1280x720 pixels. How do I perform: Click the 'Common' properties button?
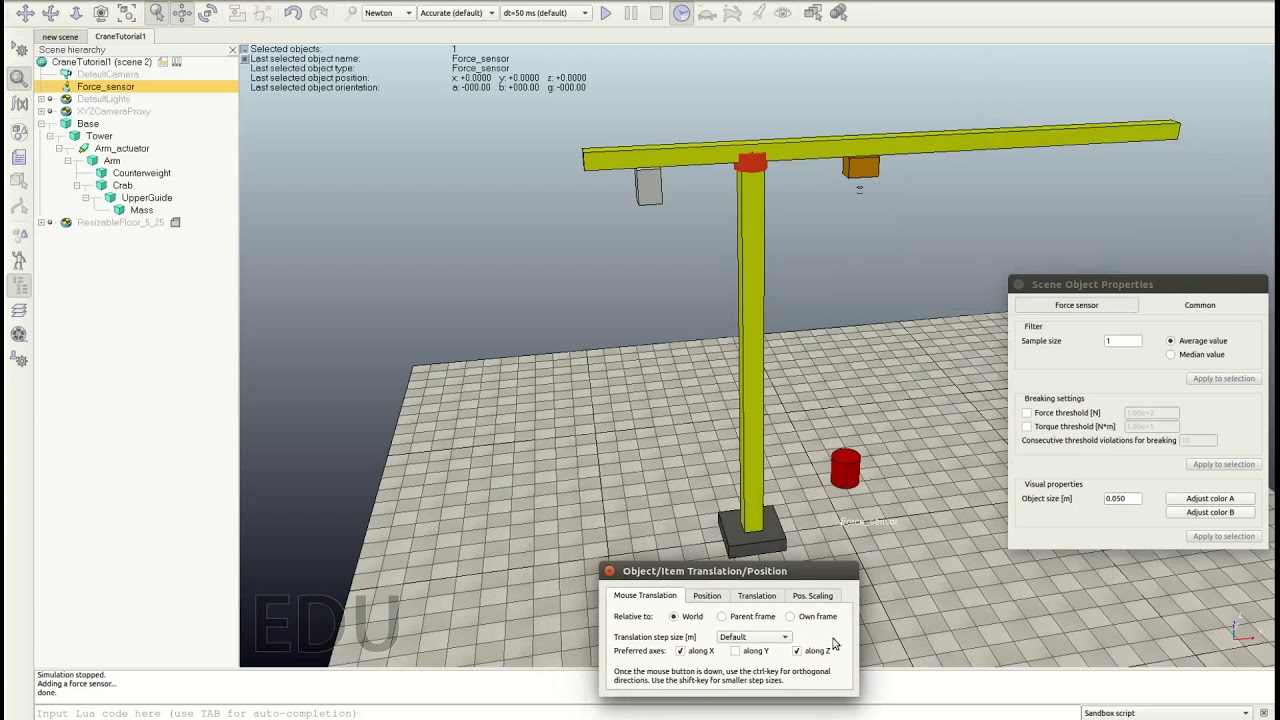click(1200, 305)
